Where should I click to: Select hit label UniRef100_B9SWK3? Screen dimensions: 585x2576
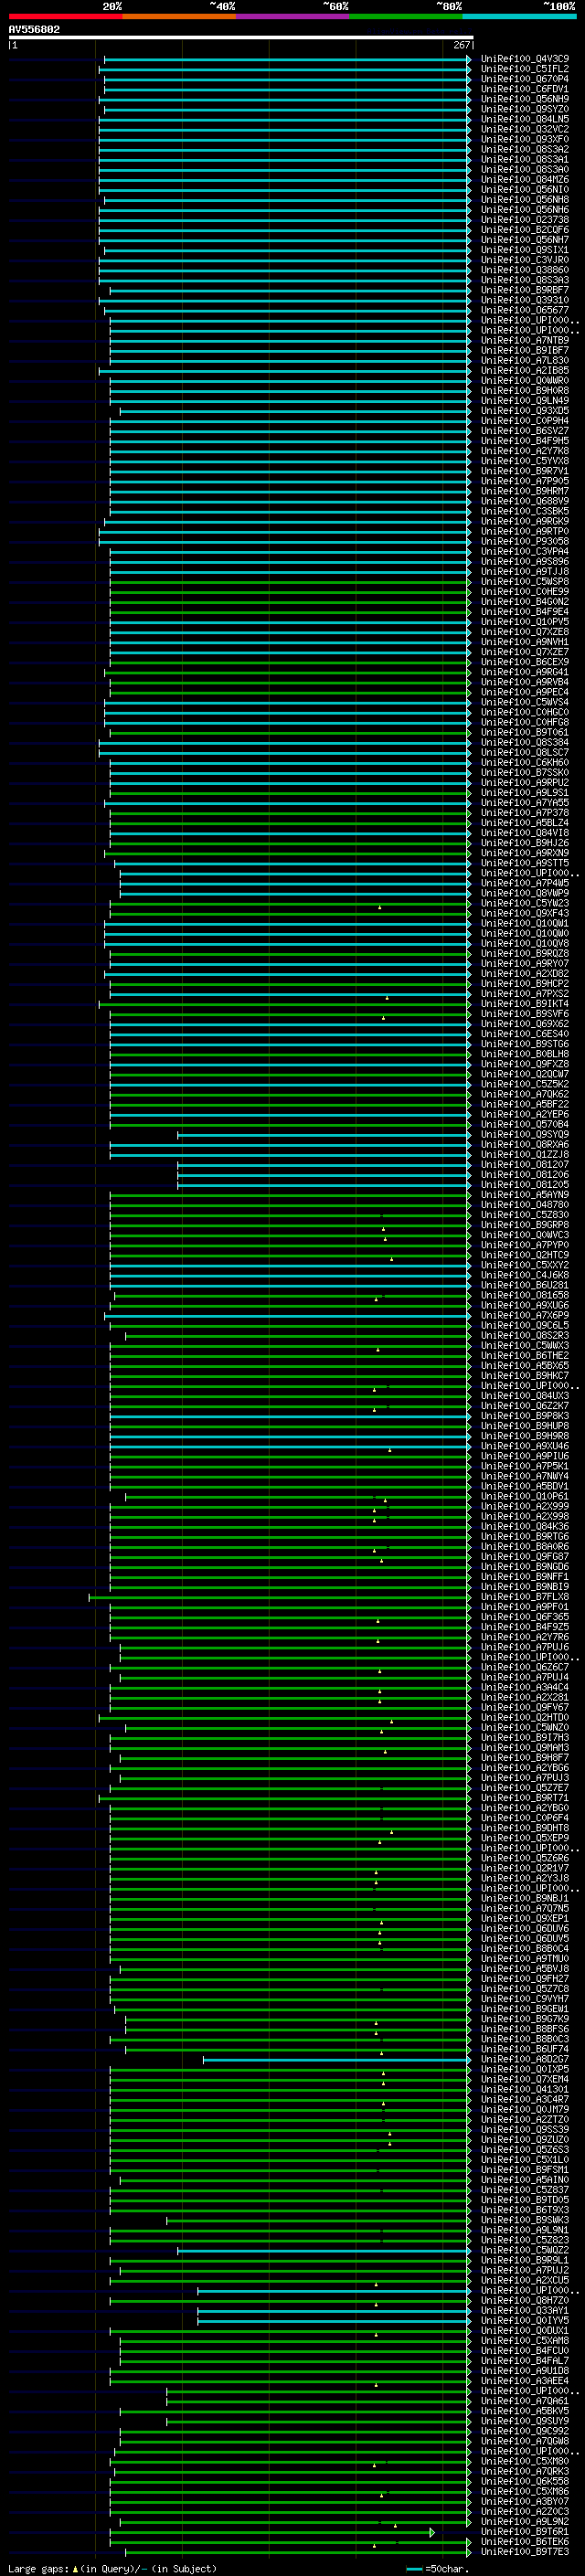click(x=524, y=2221)
